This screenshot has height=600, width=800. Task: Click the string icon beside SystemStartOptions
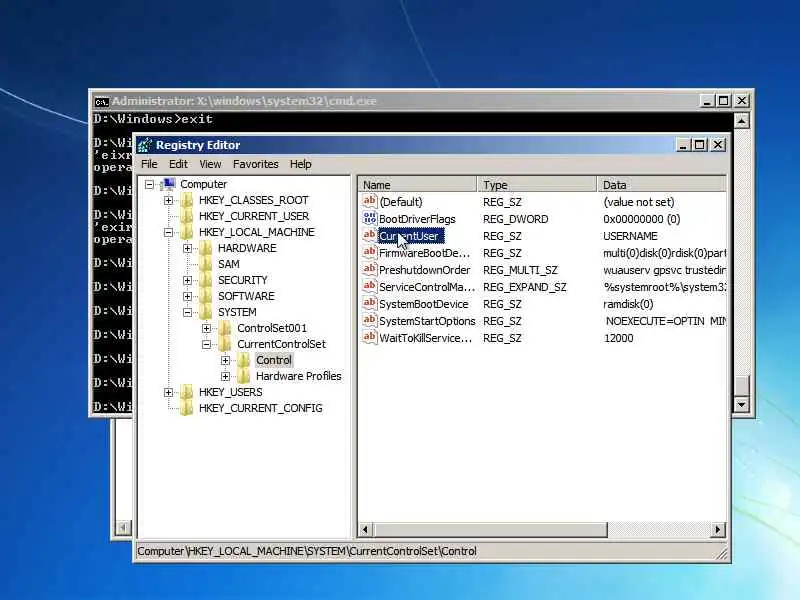369,320
